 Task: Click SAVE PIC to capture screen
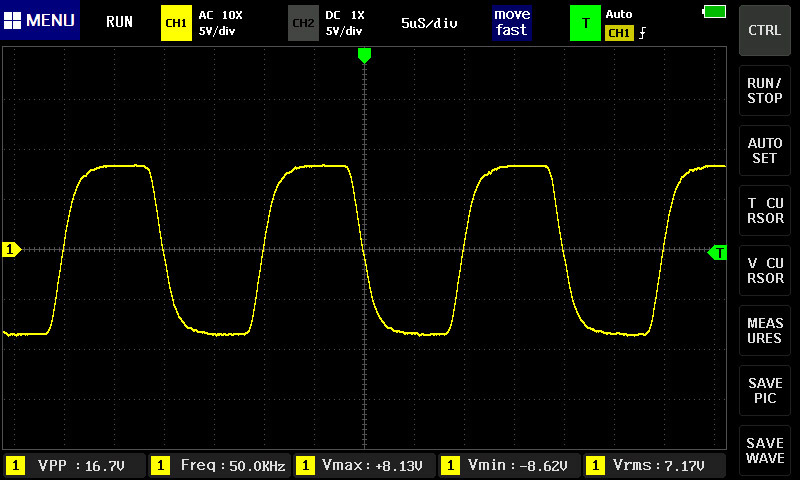[764, 391]
